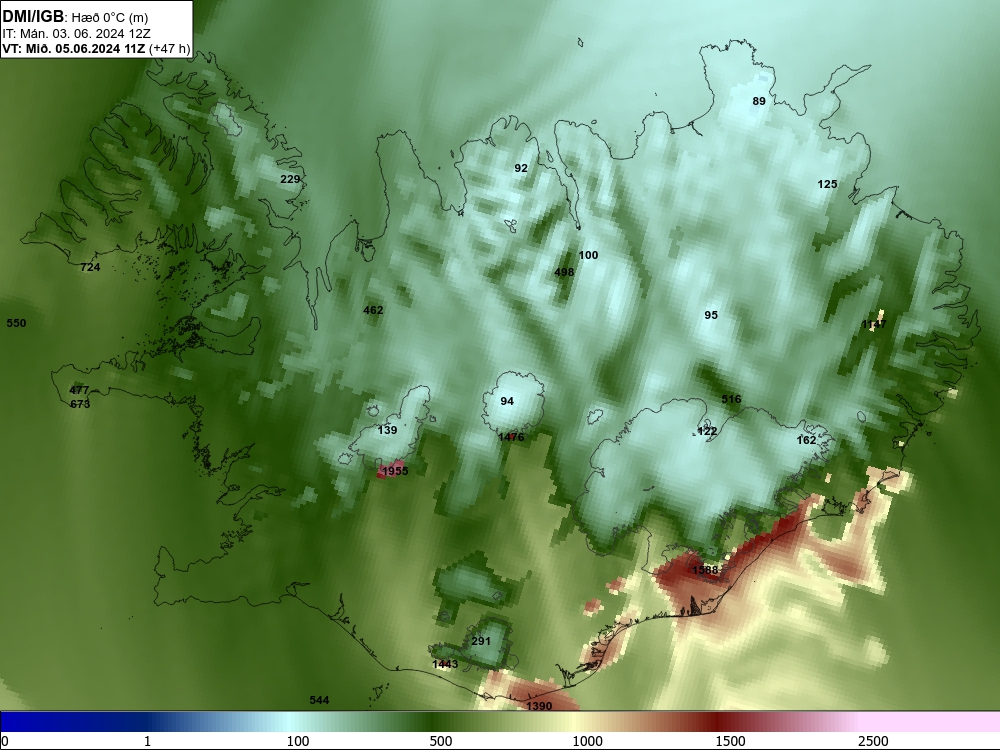Click the map value 92
Image resolution: width=1000 pixels, height=750 pixels.
point(521,168)
